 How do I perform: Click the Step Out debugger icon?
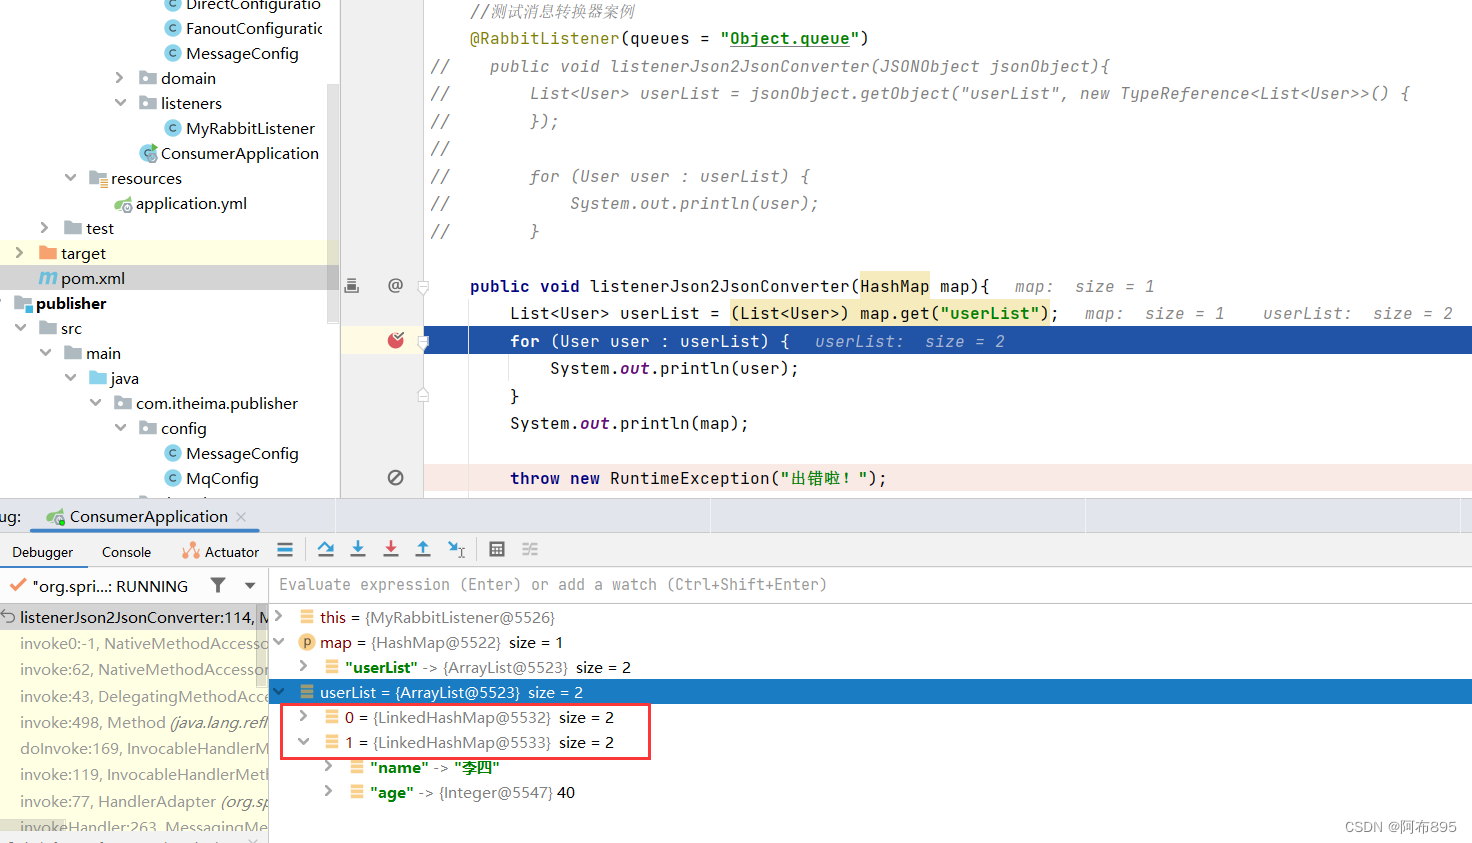[x=423, y=549]
